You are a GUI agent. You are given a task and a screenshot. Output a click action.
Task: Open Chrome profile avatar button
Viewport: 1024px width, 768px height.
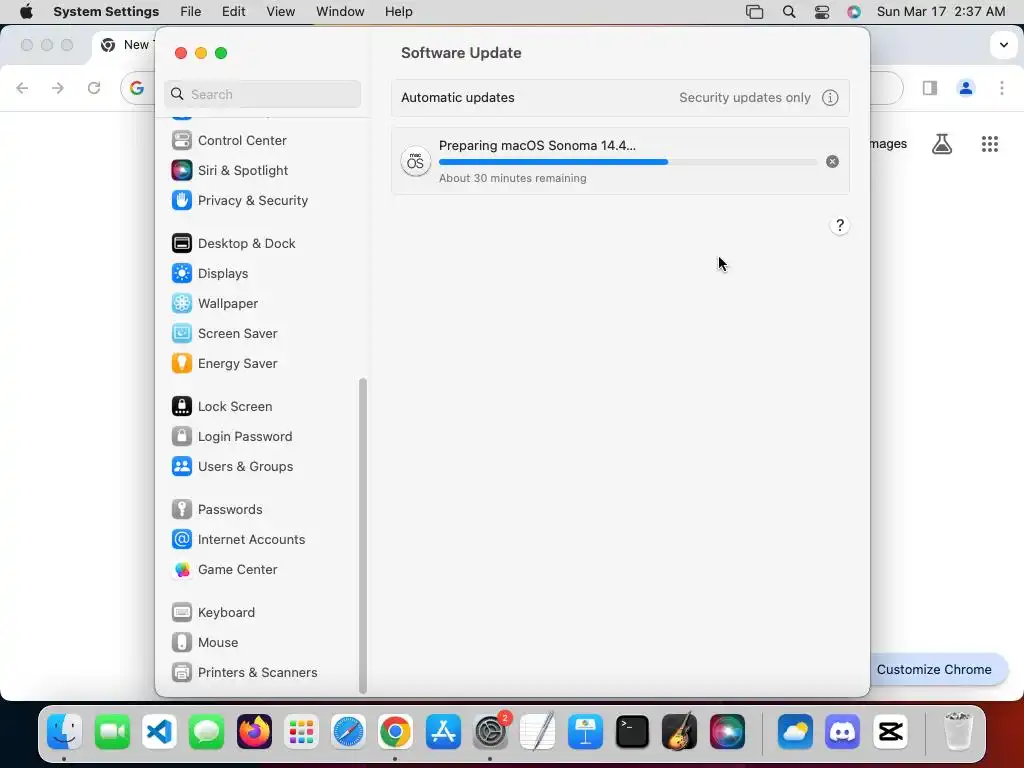966,88
